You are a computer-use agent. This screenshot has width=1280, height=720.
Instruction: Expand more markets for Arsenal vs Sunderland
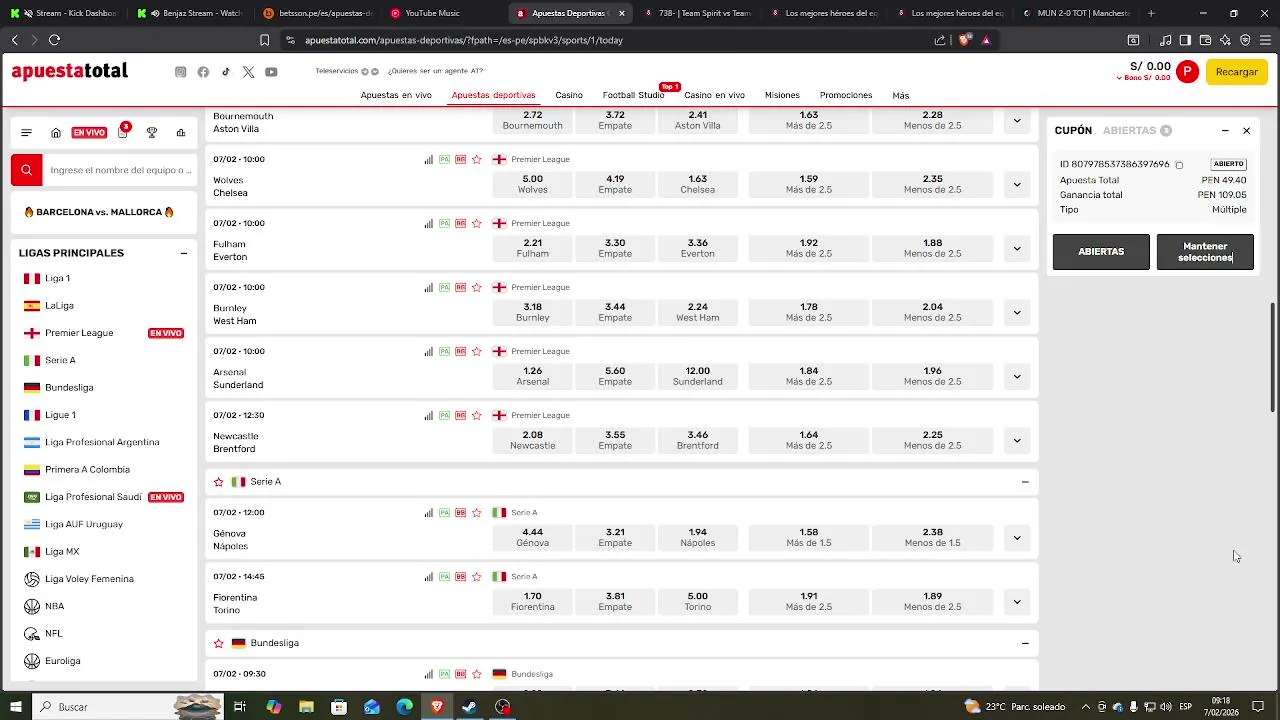(1017, 376)
